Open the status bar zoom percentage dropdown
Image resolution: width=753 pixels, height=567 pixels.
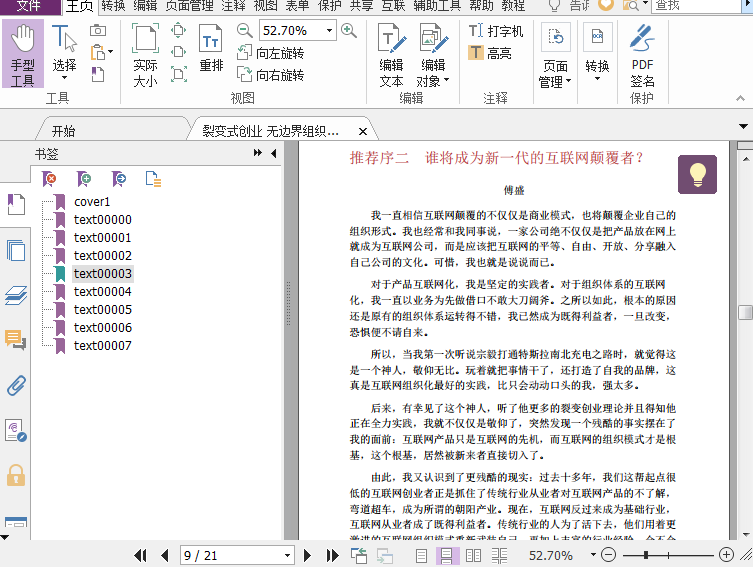593,555
